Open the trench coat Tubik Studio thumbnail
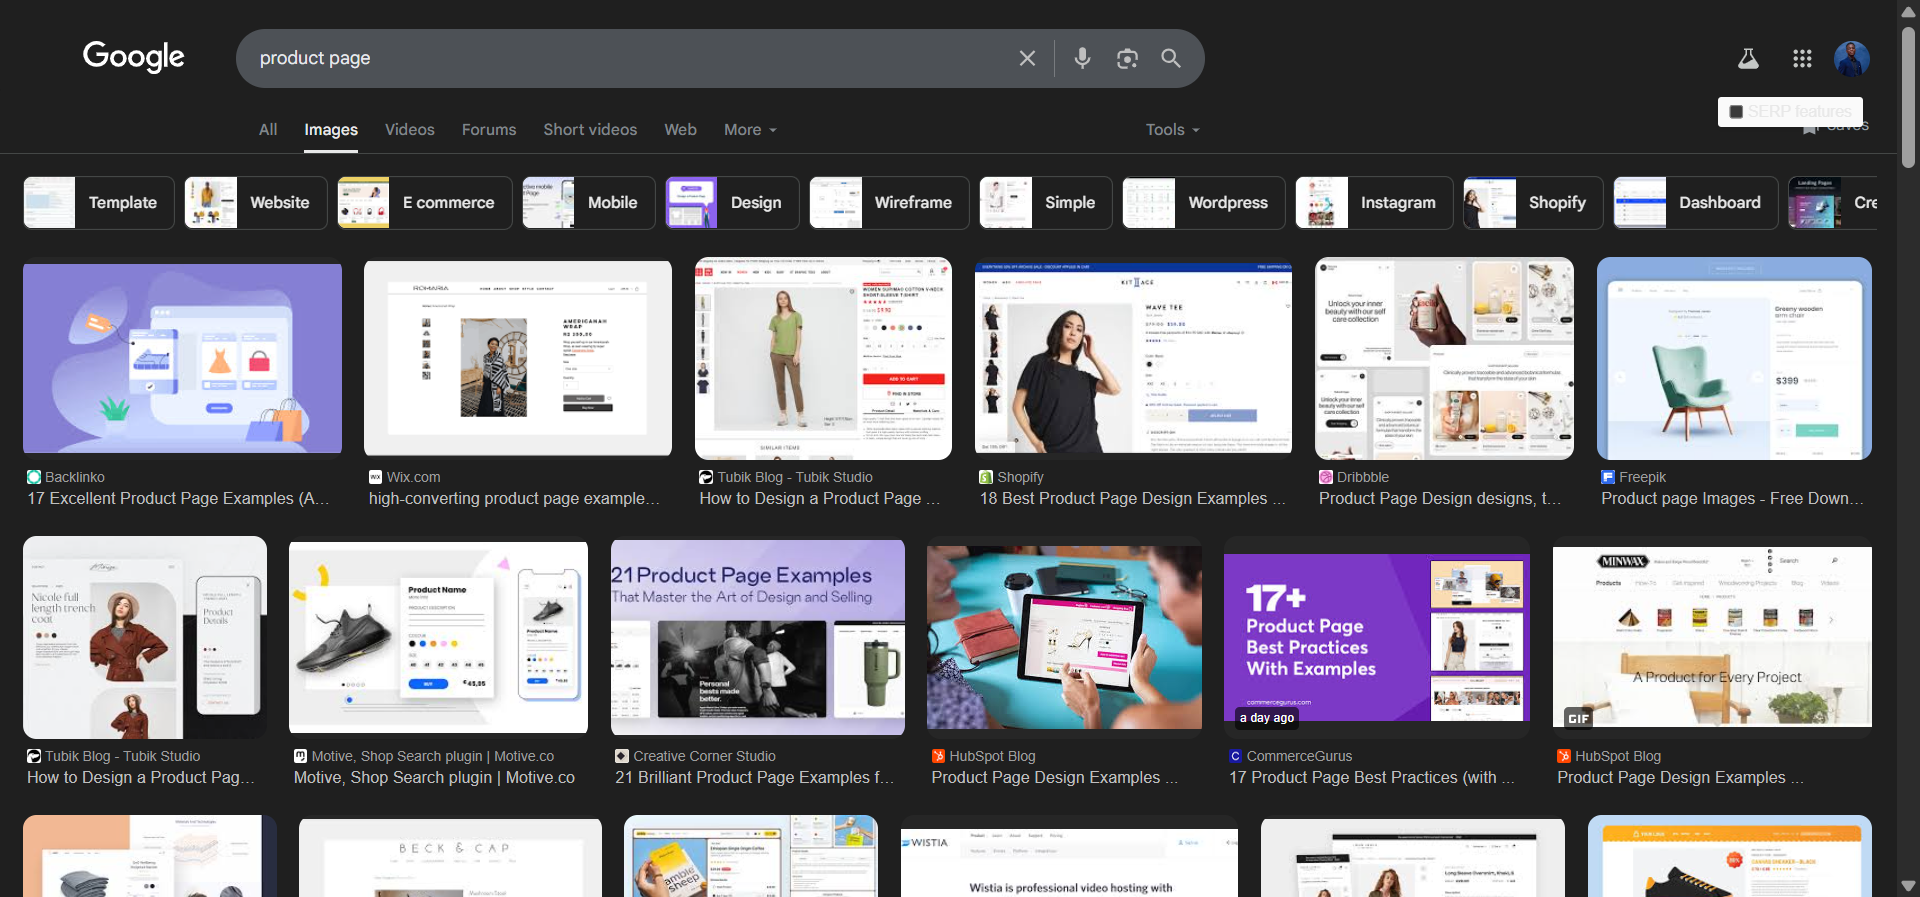 click(x=145, y=638)
